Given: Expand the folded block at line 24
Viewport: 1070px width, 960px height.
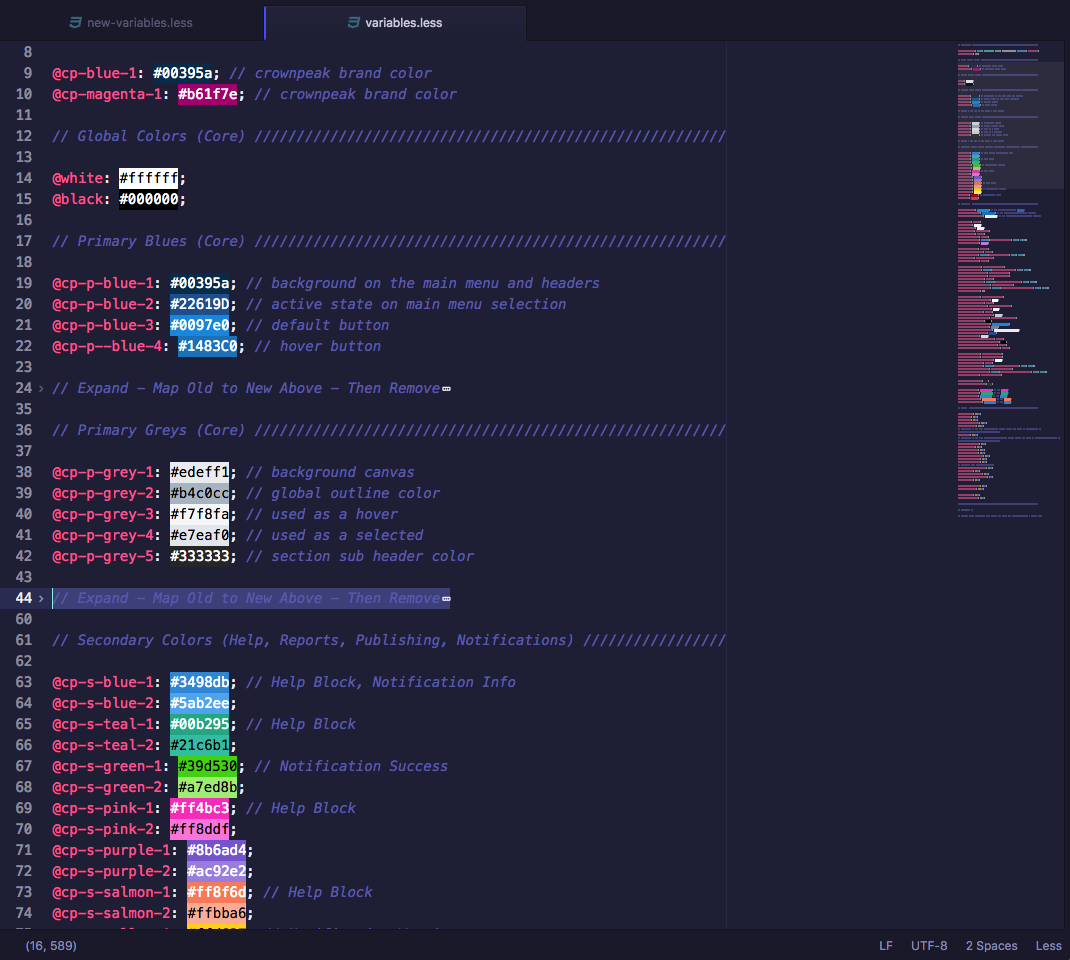Looking at the screenshot, I should tap(41, 389).
